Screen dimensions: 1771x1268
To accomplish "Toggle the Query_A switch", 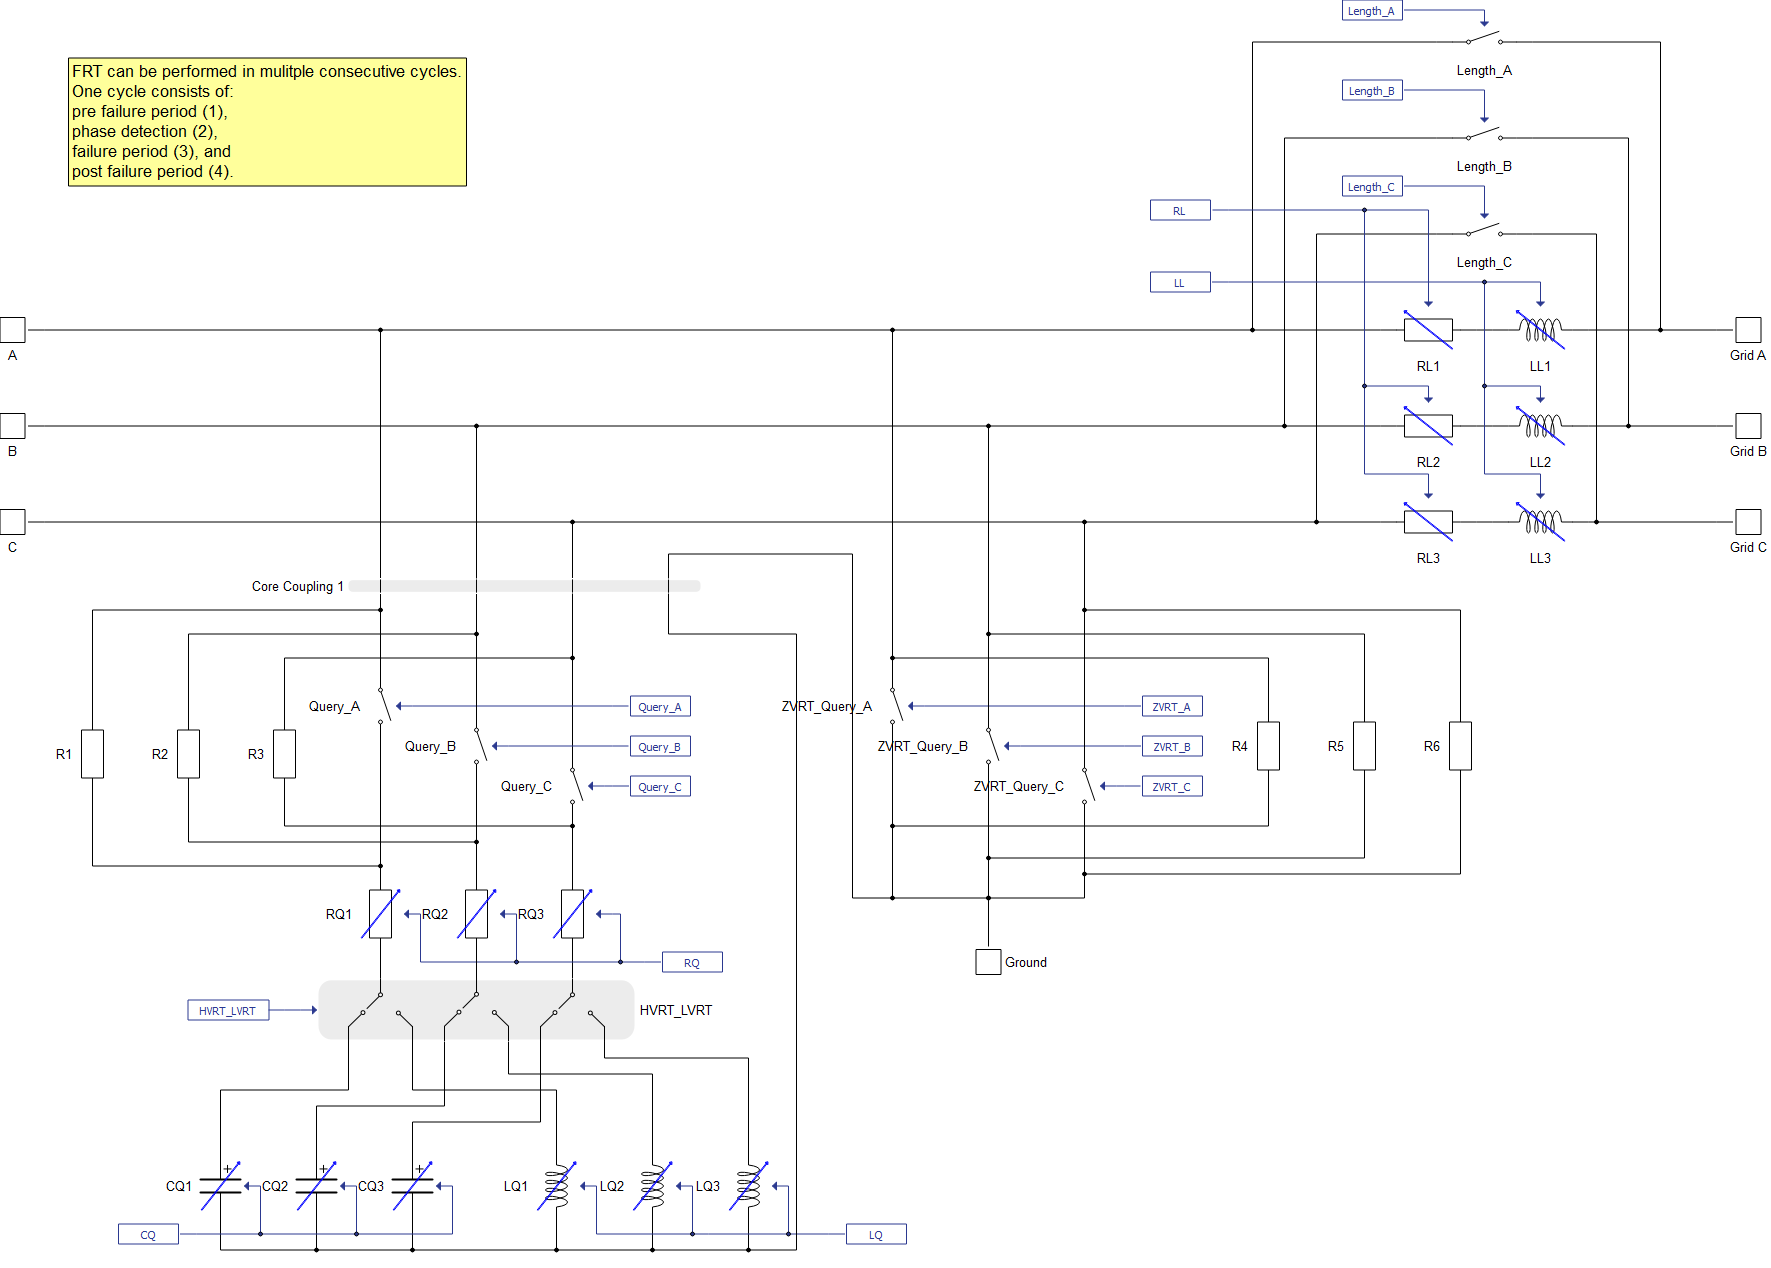I will click(384, 705).
